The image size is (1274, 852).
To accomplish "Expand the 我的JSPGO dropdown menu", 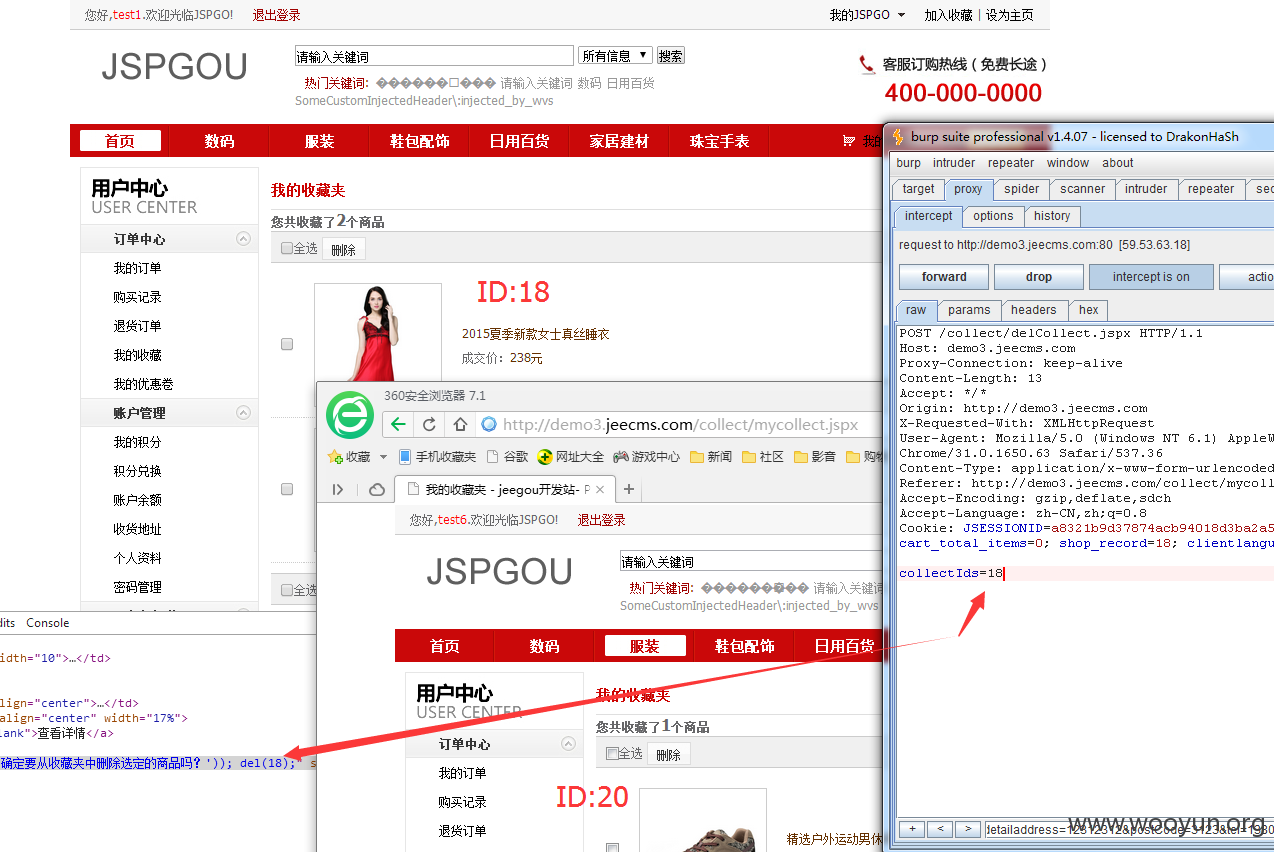I will (x=867, y=15).
